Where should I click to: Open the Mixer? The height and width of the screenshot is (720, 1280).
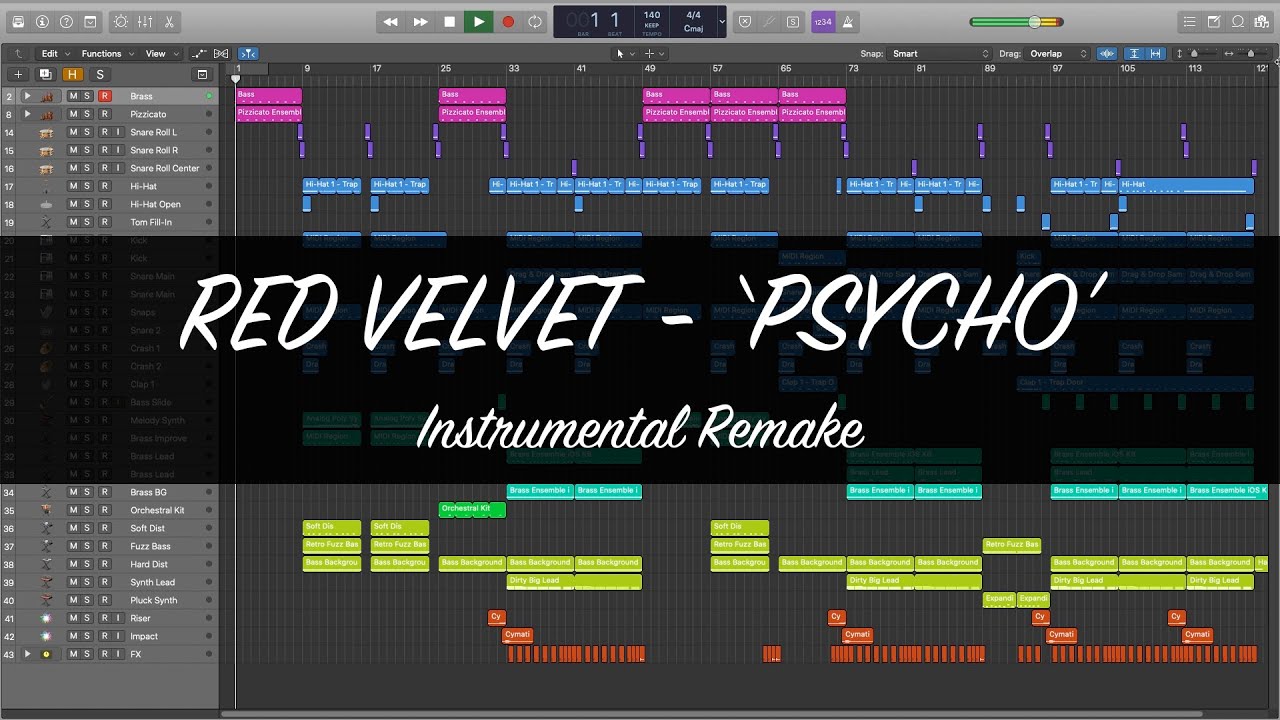pos(144,21)
